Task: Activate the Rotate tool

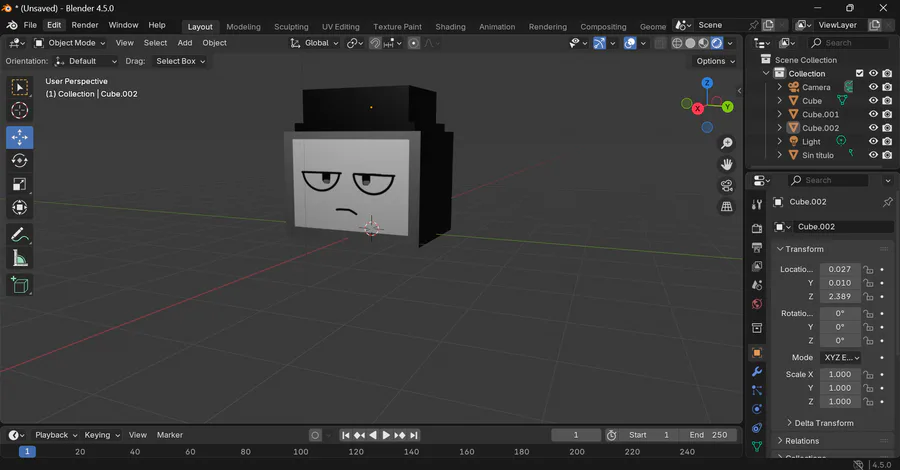Action: coord(20,161)
